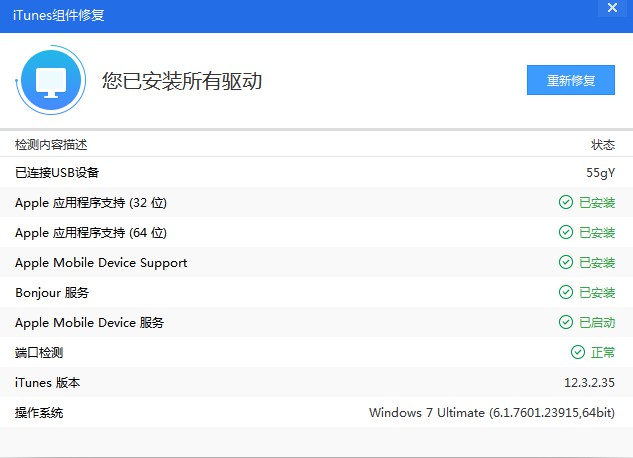Screen dimensions: 633x458
Task: Click the check icon for Apple Mobile Device Support
Action: point(566,262)
